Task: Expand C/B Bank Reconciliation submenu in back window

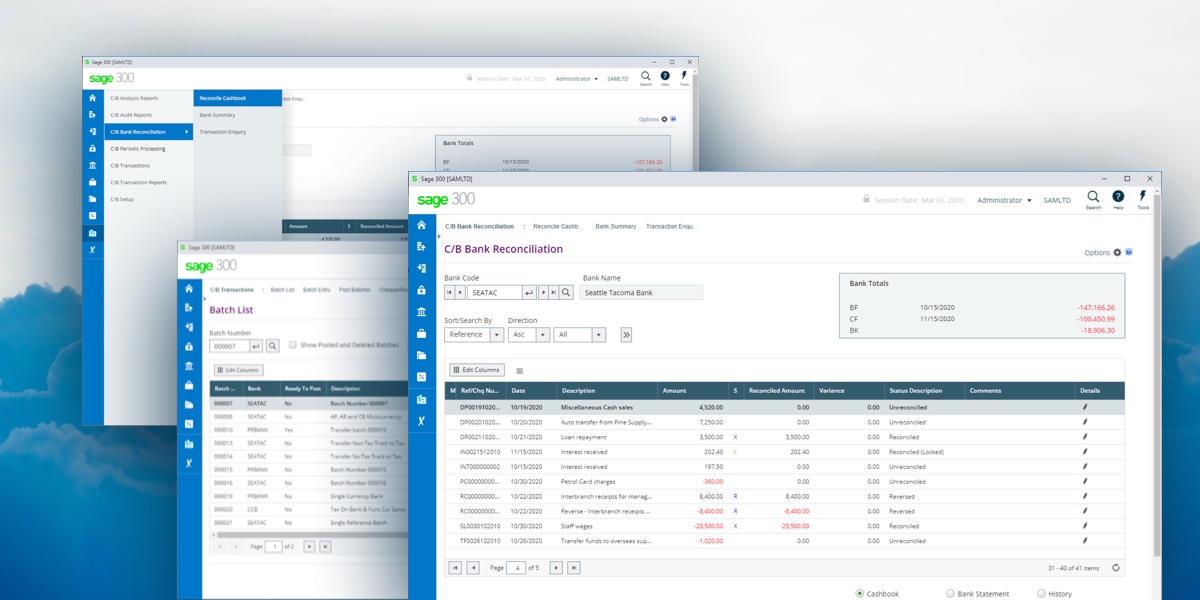Action: tap(148, 132)
